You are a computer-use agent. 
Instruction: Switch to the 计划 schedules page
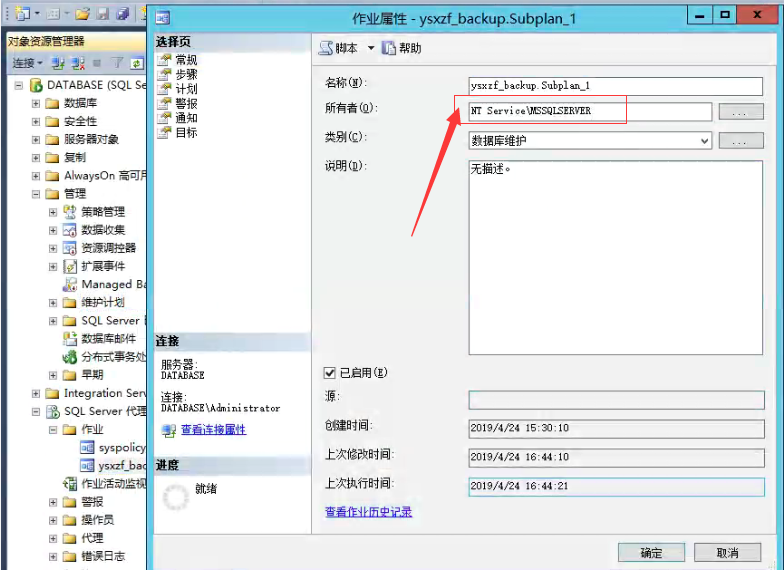click(x=186, y=89)
